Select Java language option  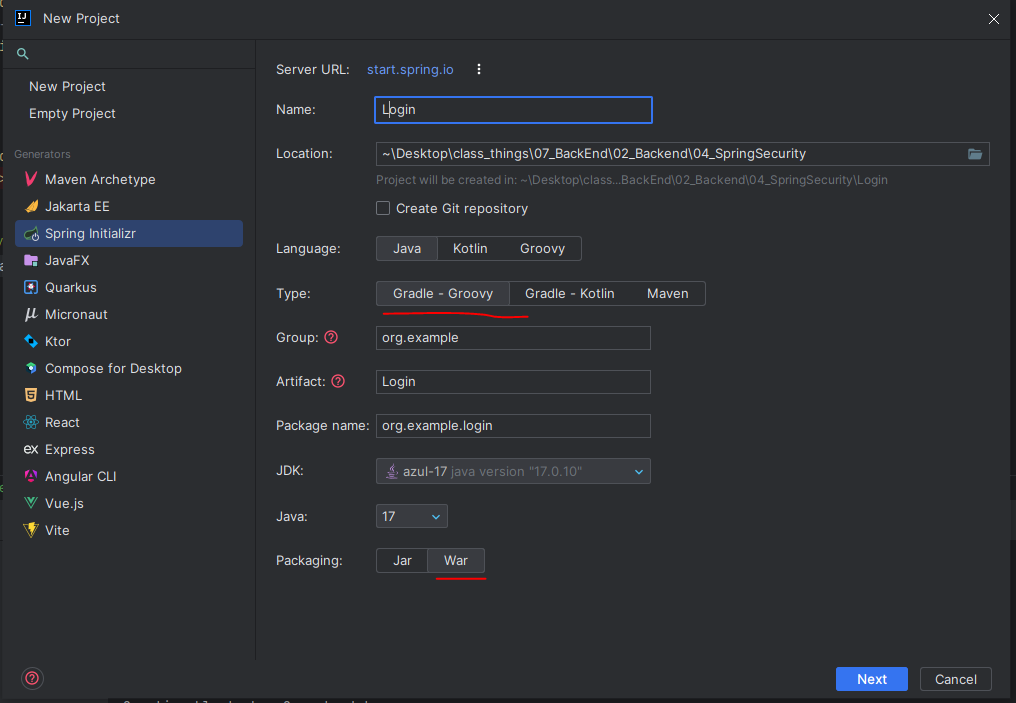coord(407,248)
